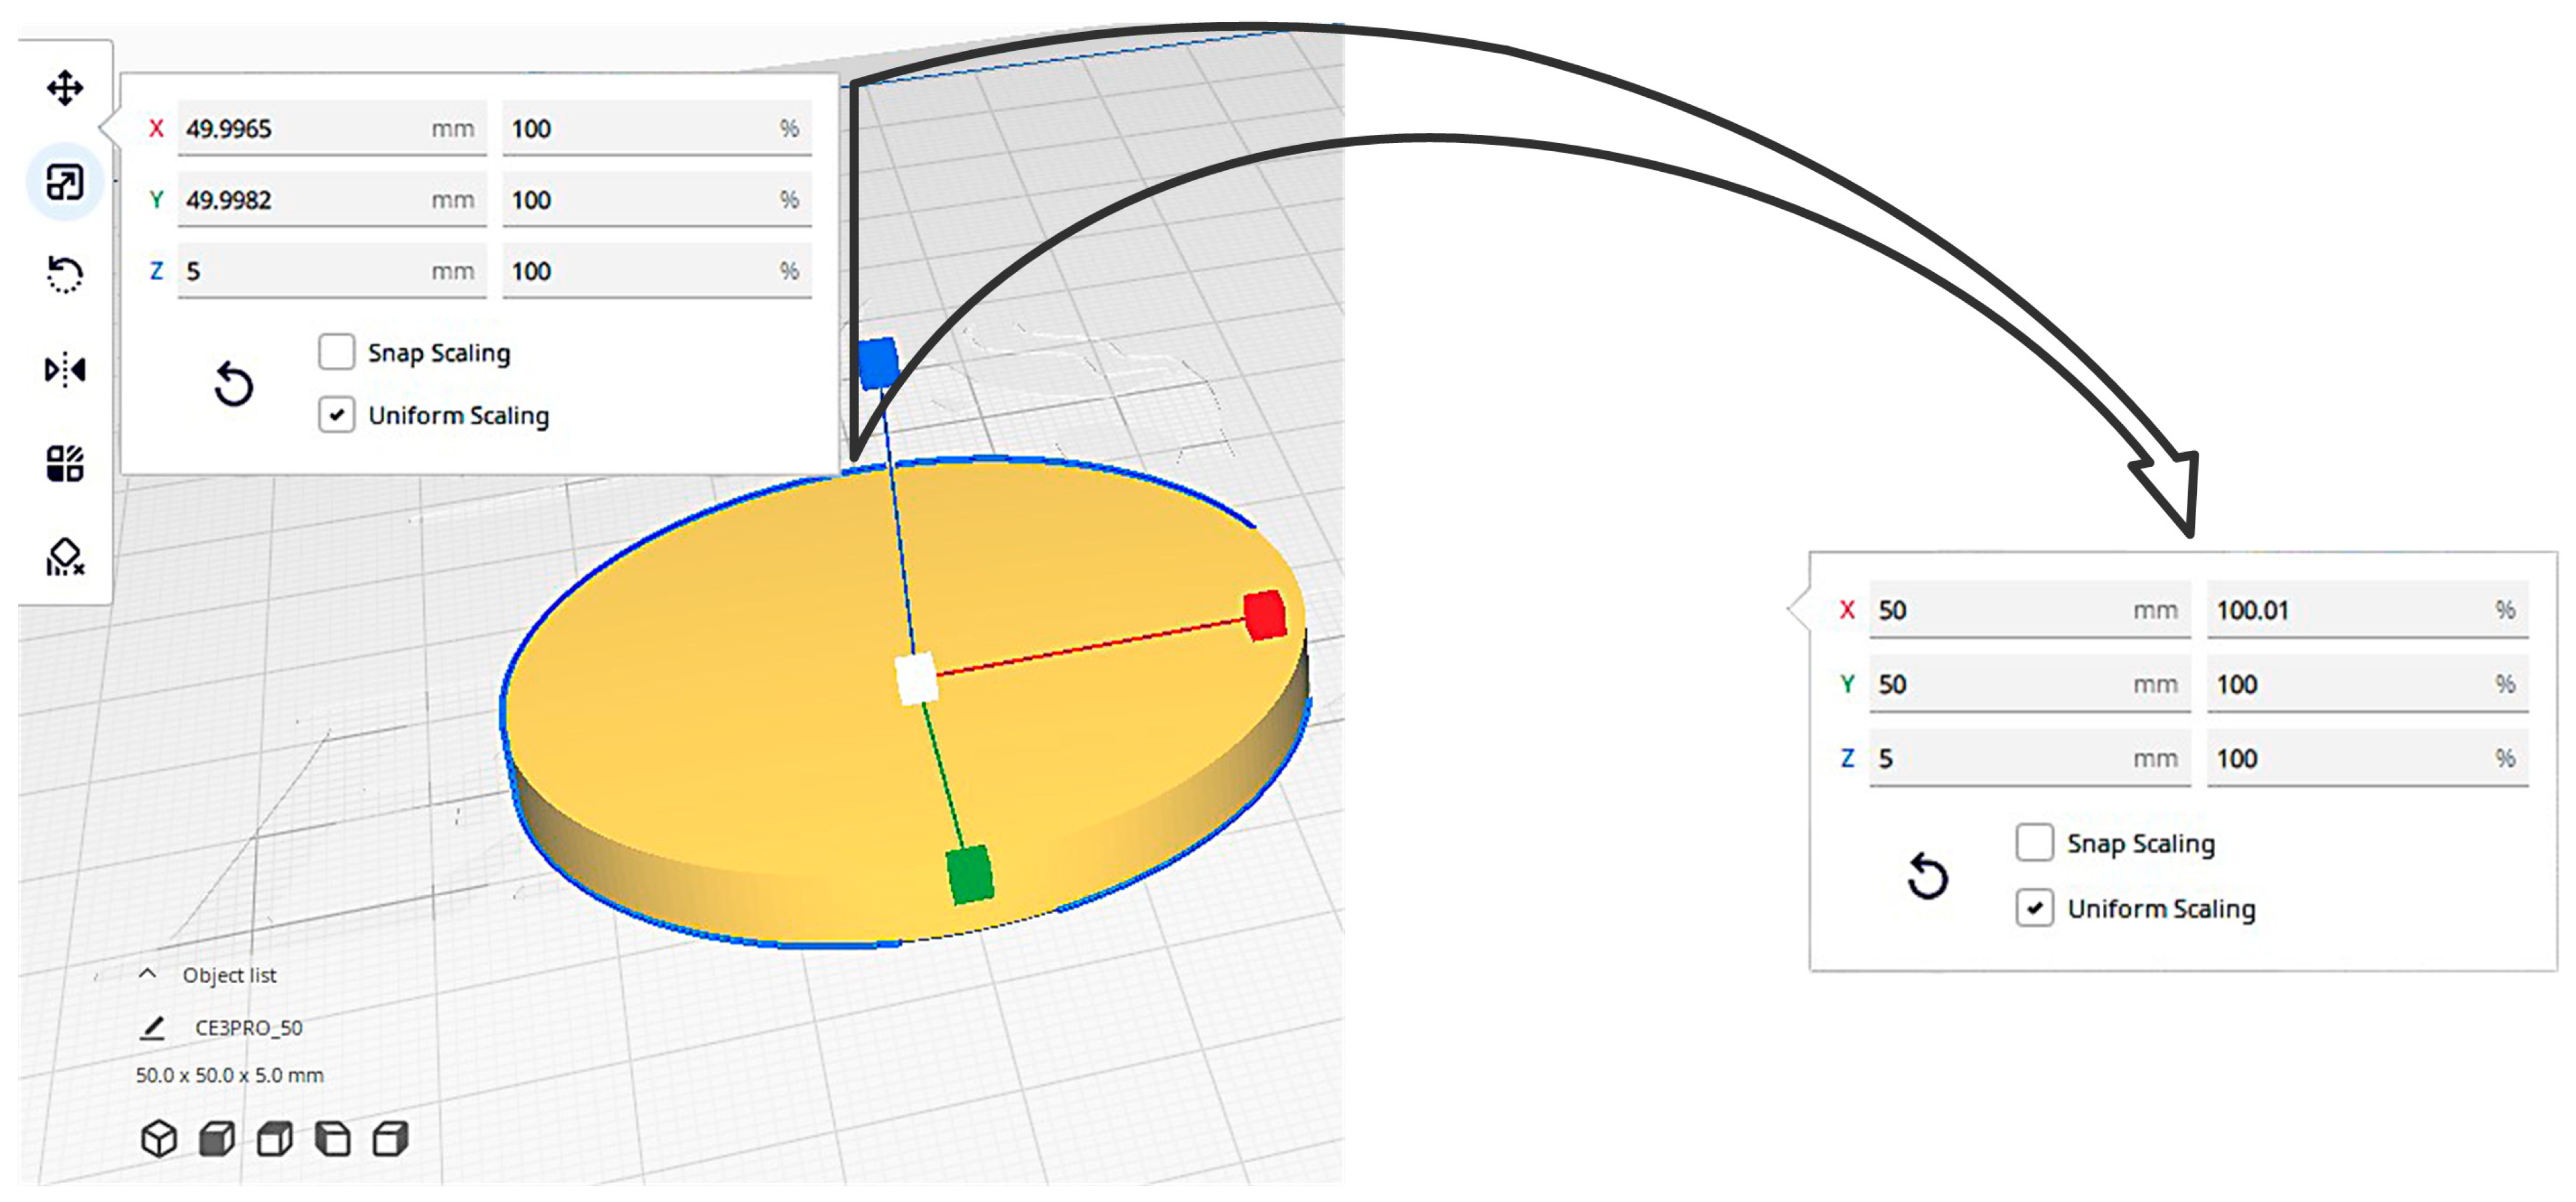Enable Snap Scaling checkbox in right panel

[x=2034, y=842]
